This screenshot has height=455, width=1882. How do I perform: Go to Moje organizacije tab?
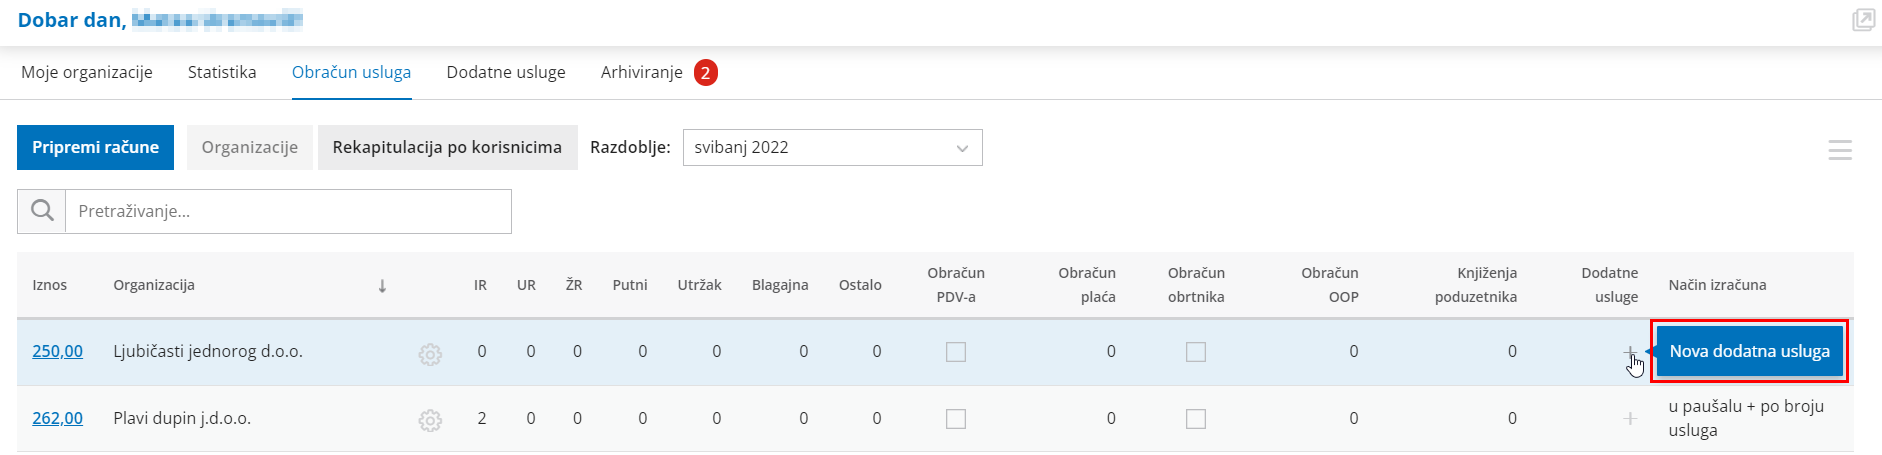click(x=87, y=72)
